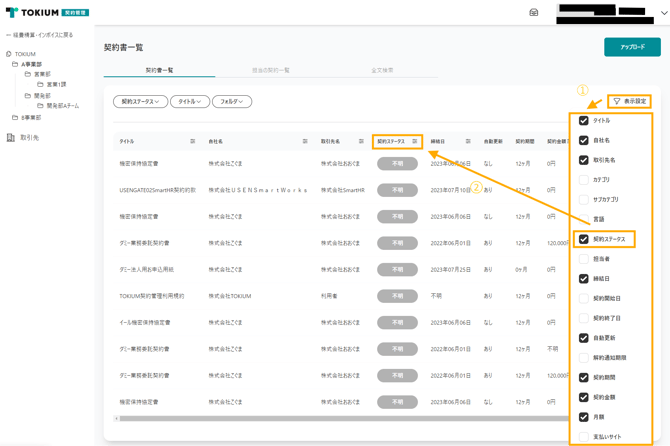
Task: Switch to the 担当の契約一覧 tab
Action: 270,71
